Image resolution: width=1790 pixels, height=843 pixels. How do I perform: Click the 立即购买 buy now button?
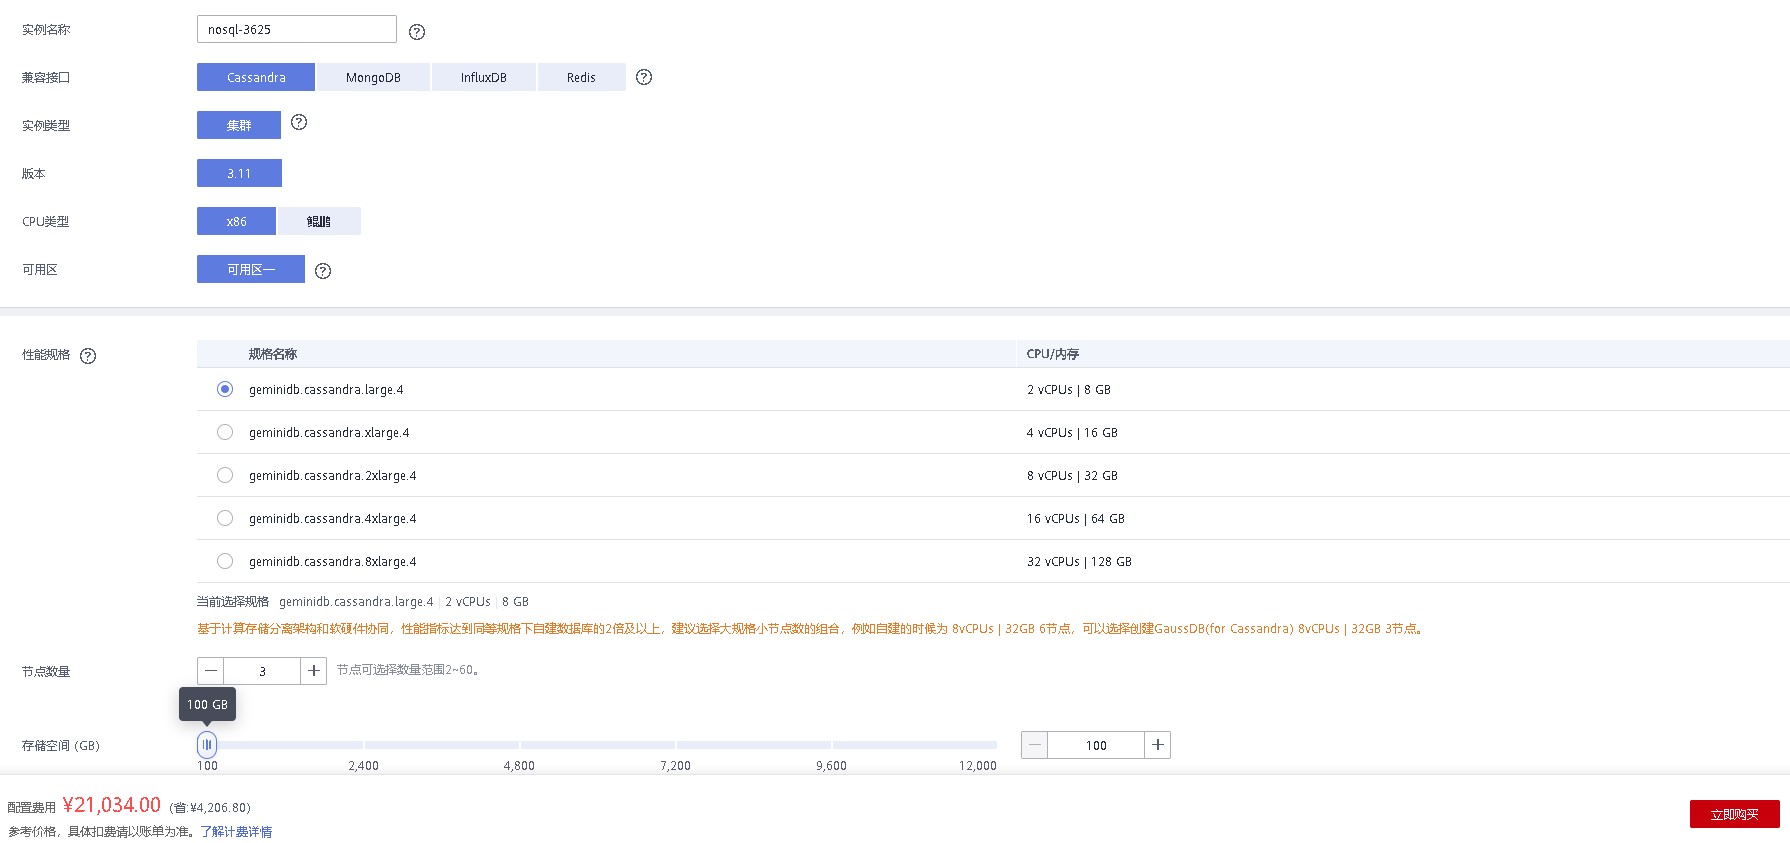(x=1735, y=814)
